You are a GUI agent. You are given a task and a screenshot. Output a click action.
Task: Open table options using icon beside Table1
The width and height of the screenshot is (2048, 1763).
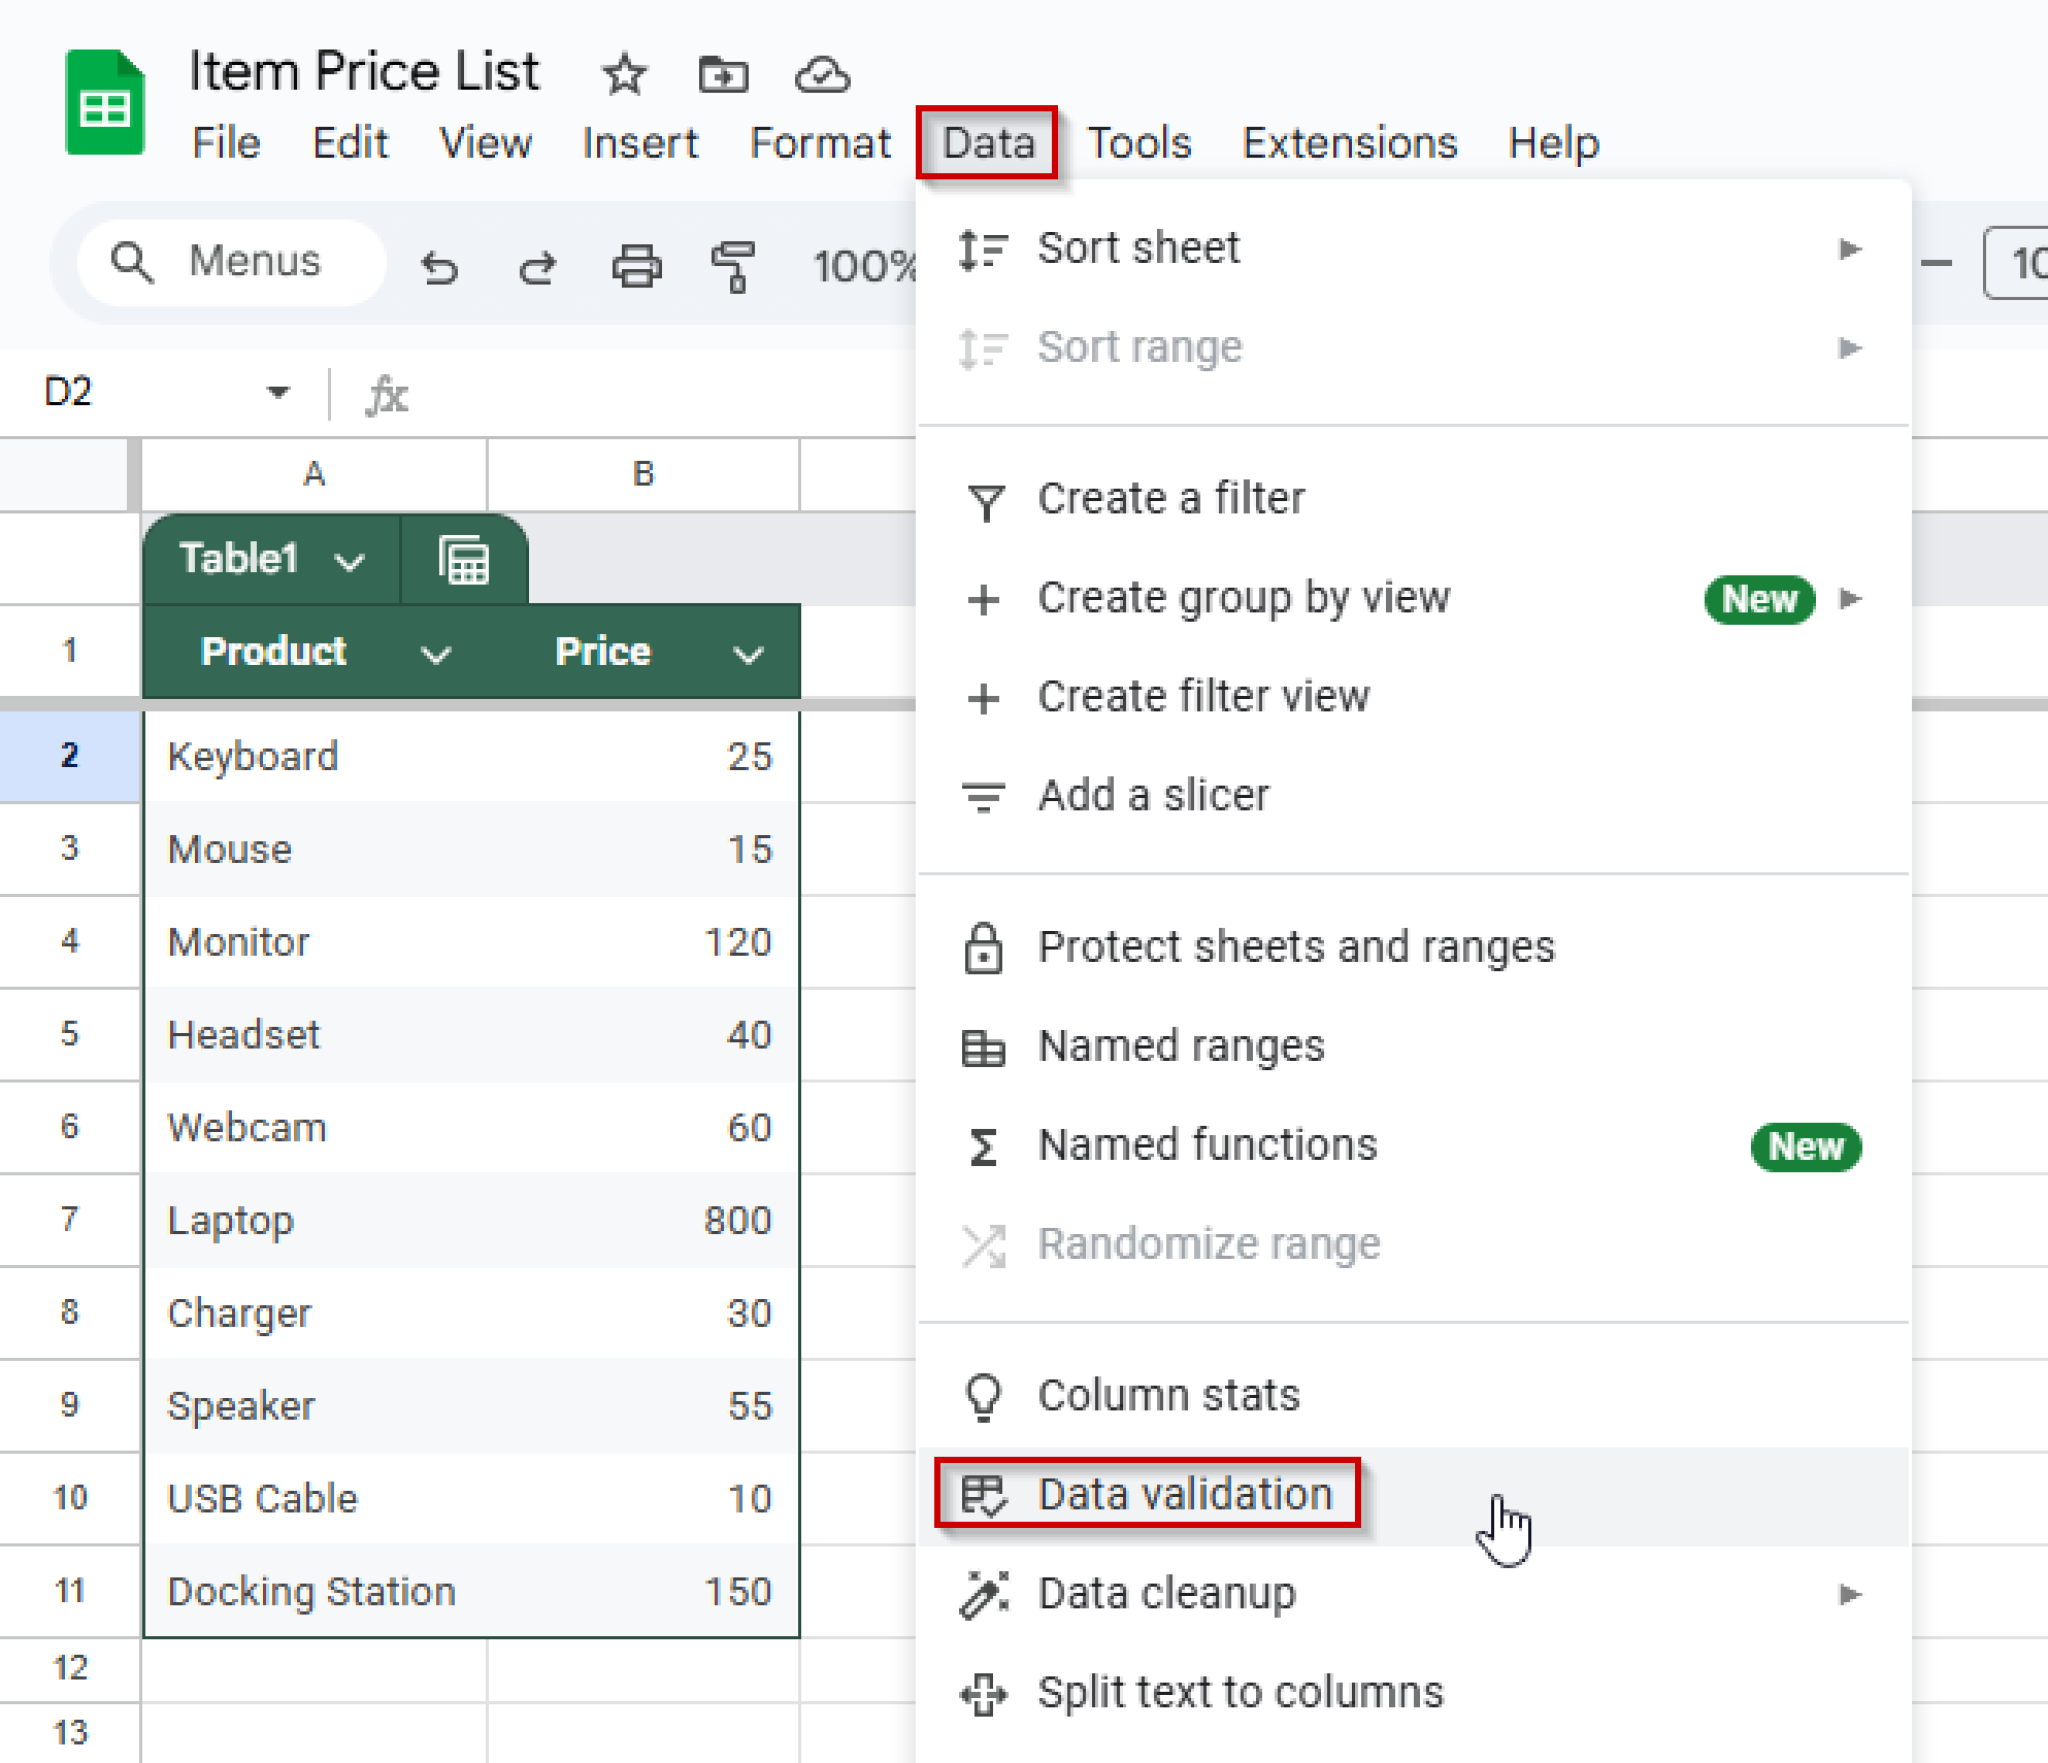(464, 560)
